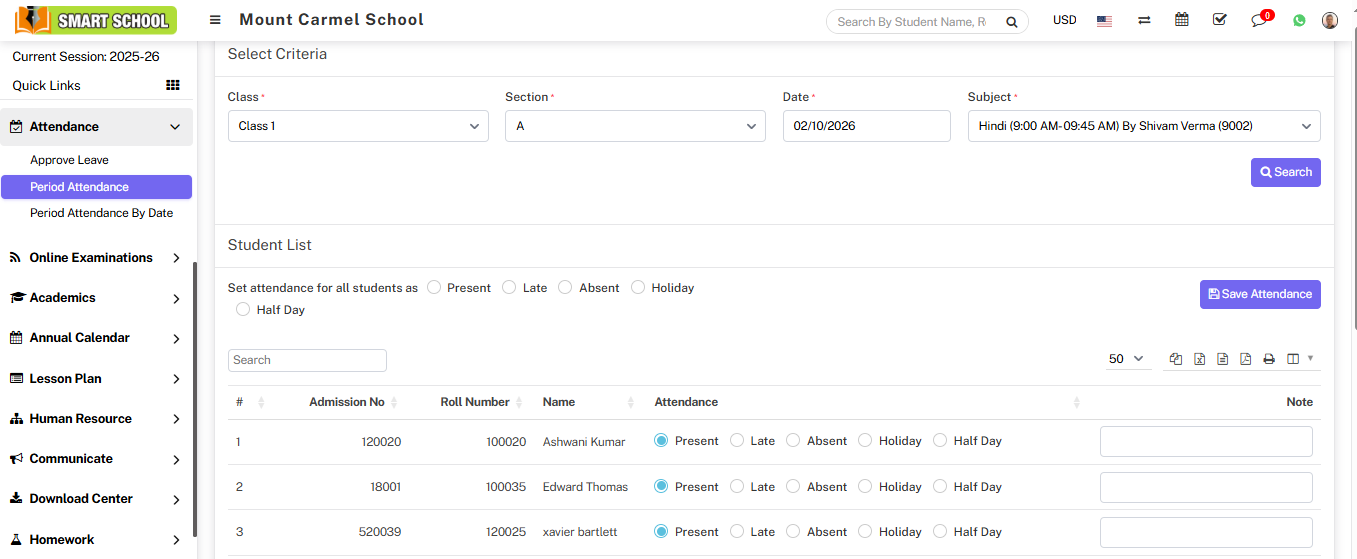Click the Date field showing 02/10/2026
Screen dimensions: 1357x559
pos(865,126)
